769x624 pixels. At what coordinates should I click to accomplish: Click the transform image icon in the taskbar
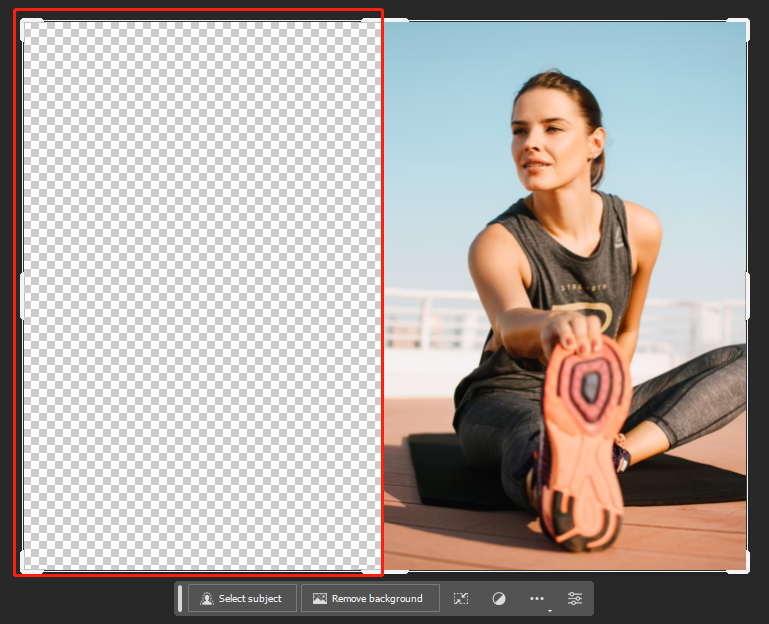click(461, 598)
